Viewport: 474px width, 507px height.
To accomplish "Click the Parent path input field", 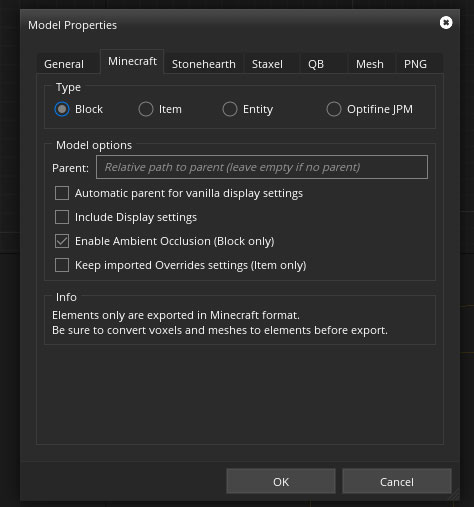I will coord(262,167).
